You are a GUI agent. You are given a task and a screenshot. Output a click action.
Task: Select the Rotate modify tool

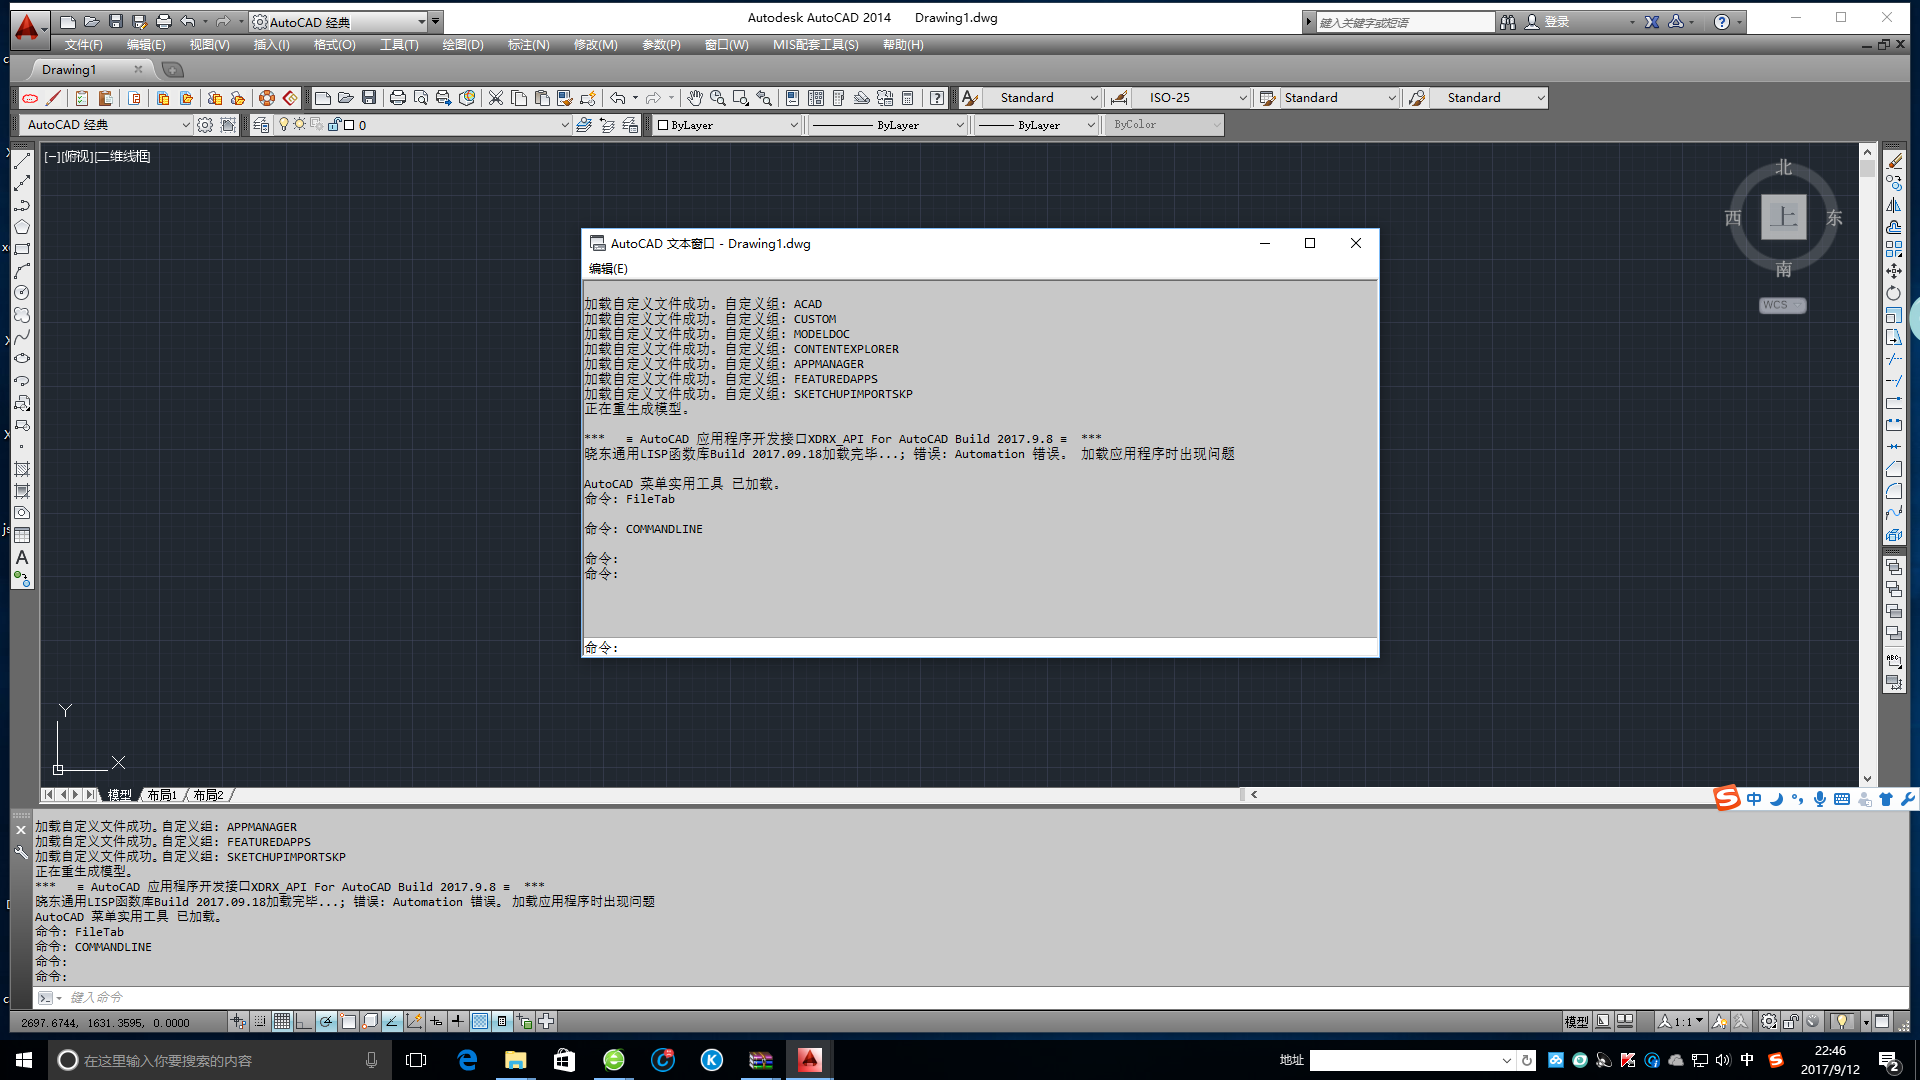[1894, 293]
